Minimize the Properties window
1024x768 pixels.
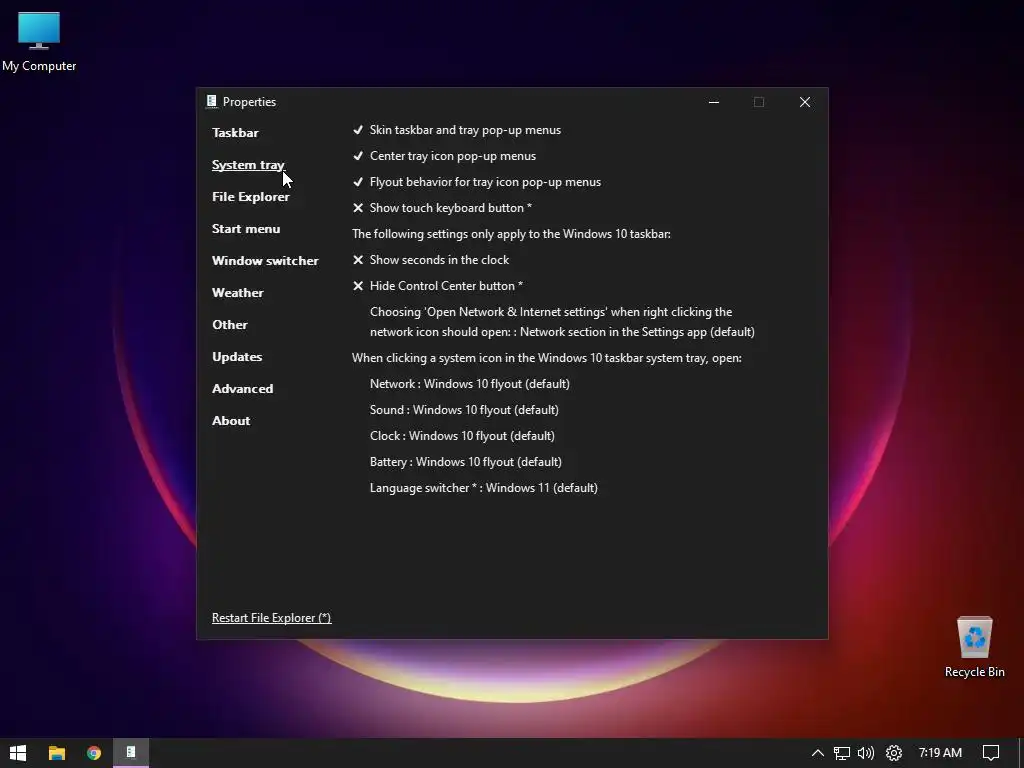click(x=714, y=102)
